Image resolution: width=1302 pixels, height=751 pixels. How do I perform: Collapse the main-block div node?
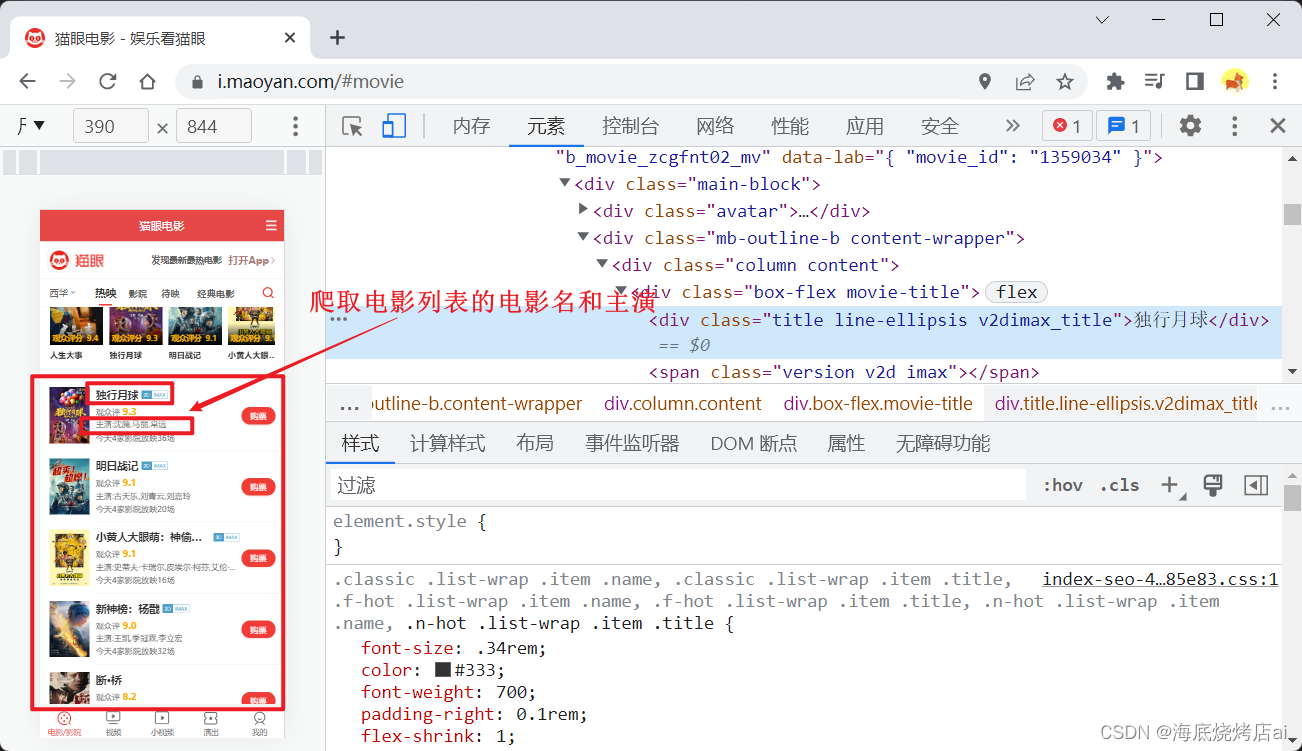coord(565,184)
